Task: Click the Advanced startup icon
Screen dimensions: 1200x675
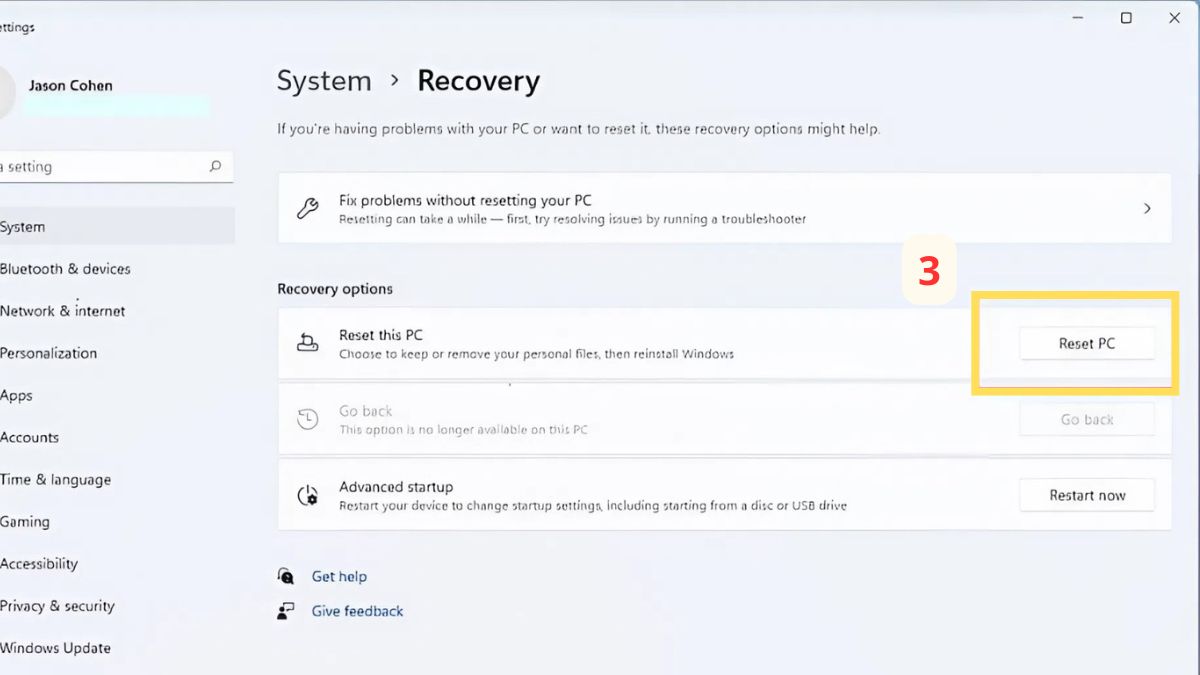Action: (x=308, y=496)
